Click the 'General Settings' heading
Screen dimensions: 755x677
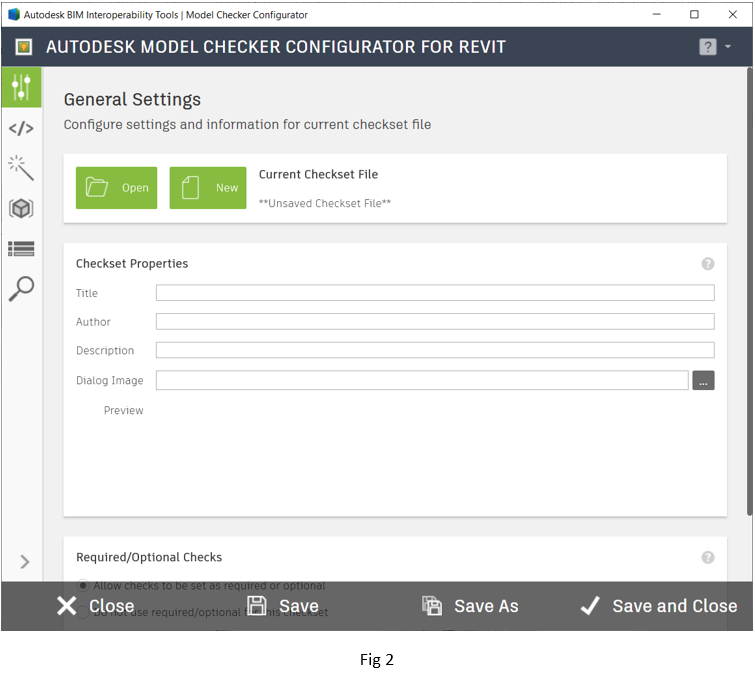pyautogui.click(x=132, y=99)
